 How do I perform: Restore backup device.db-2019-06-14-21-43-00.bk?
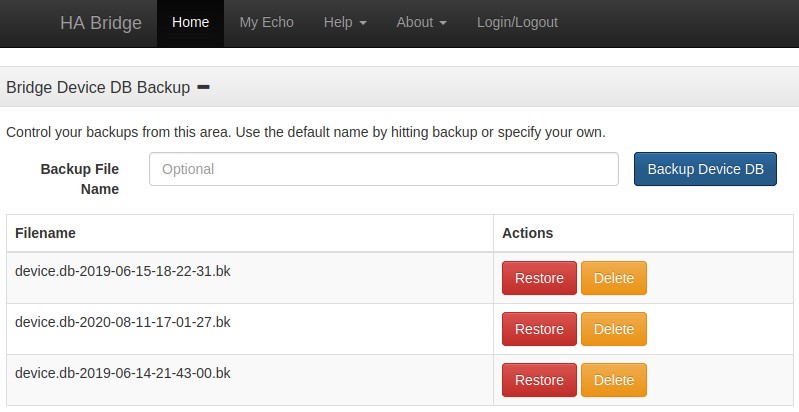[539, 380]
